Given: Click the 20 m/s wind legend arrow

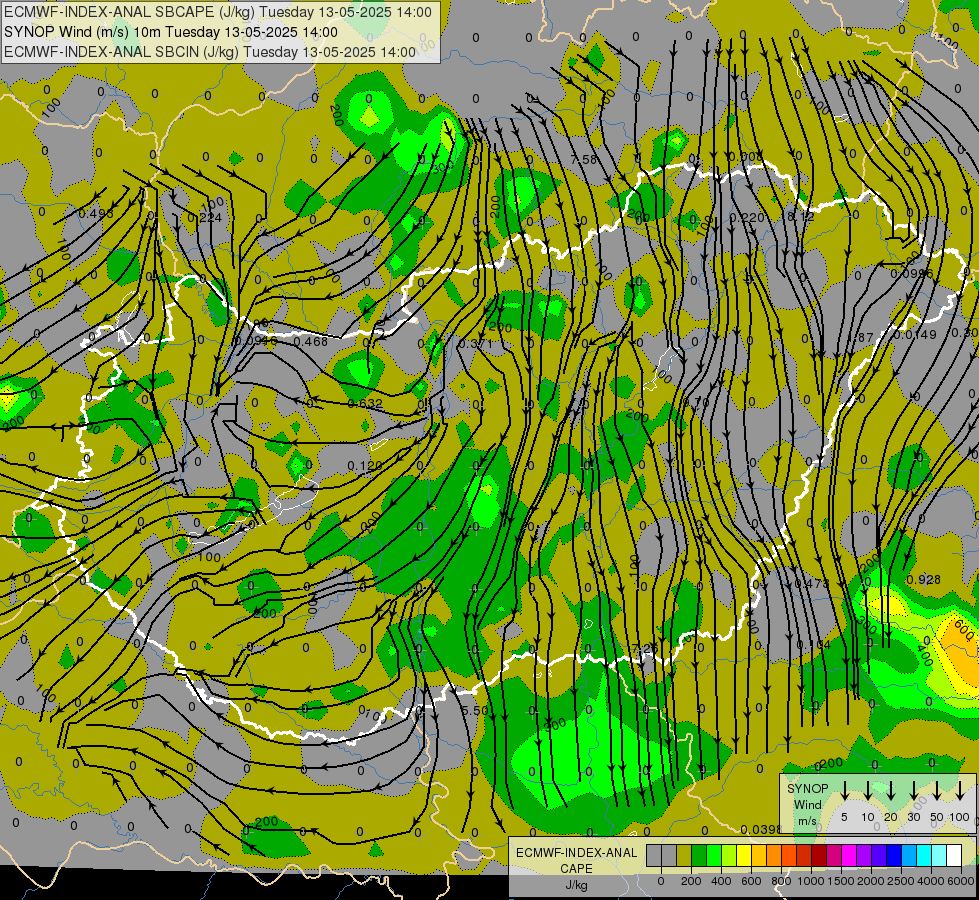Looking at the screenshot, I should pos(890,791).
